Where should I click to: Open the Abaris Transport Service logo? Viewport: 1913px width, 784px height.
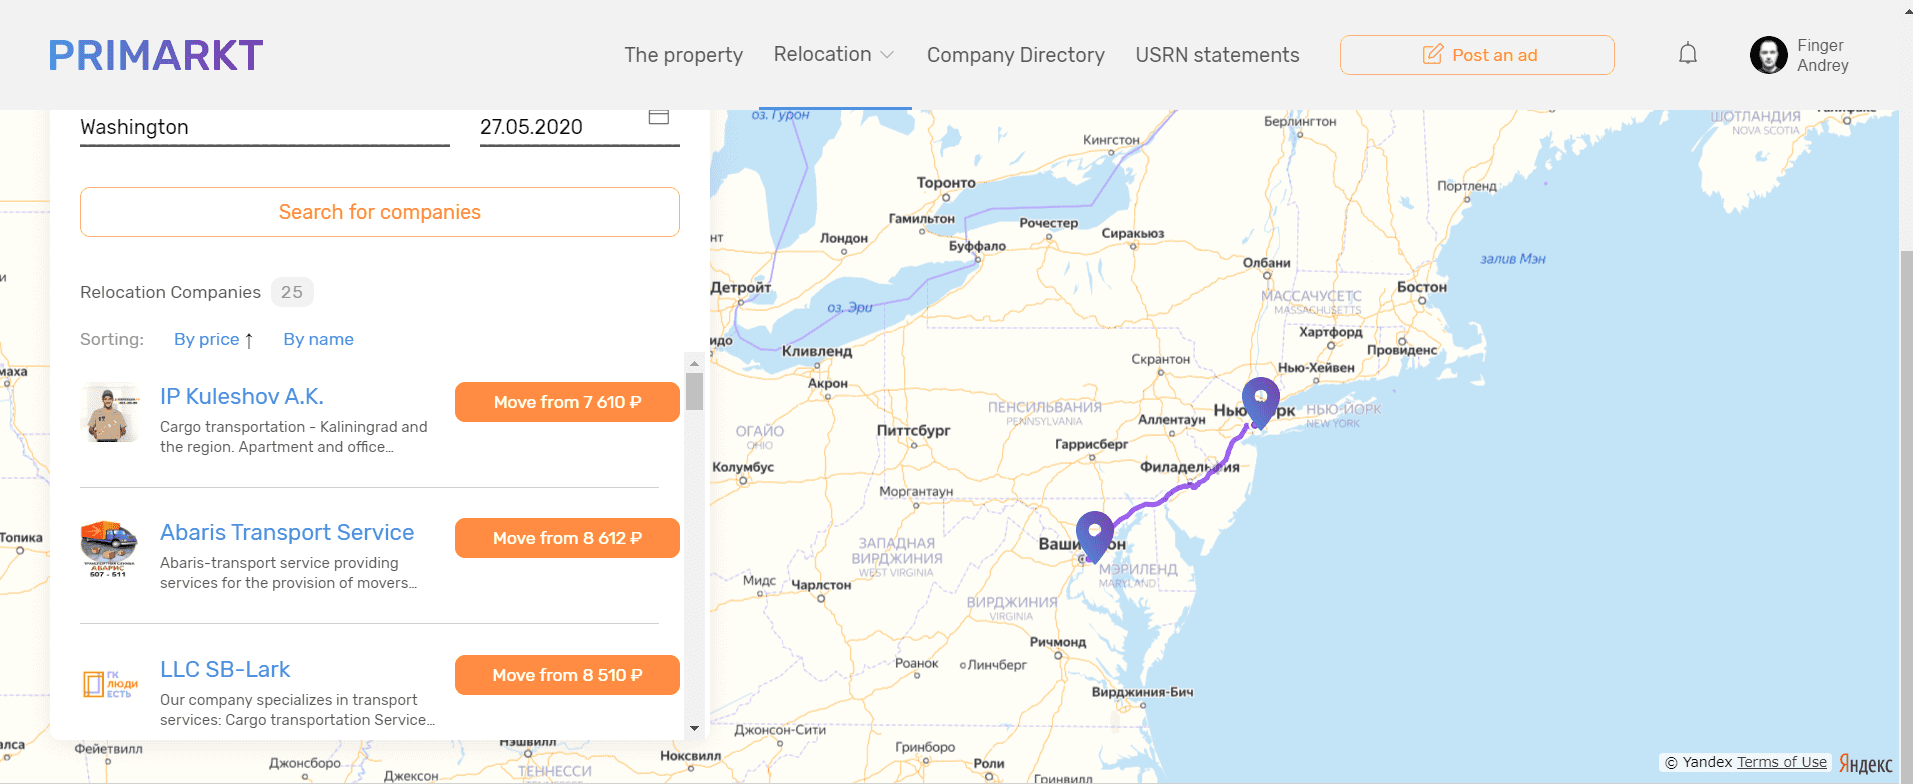click(x=110, y=548)
